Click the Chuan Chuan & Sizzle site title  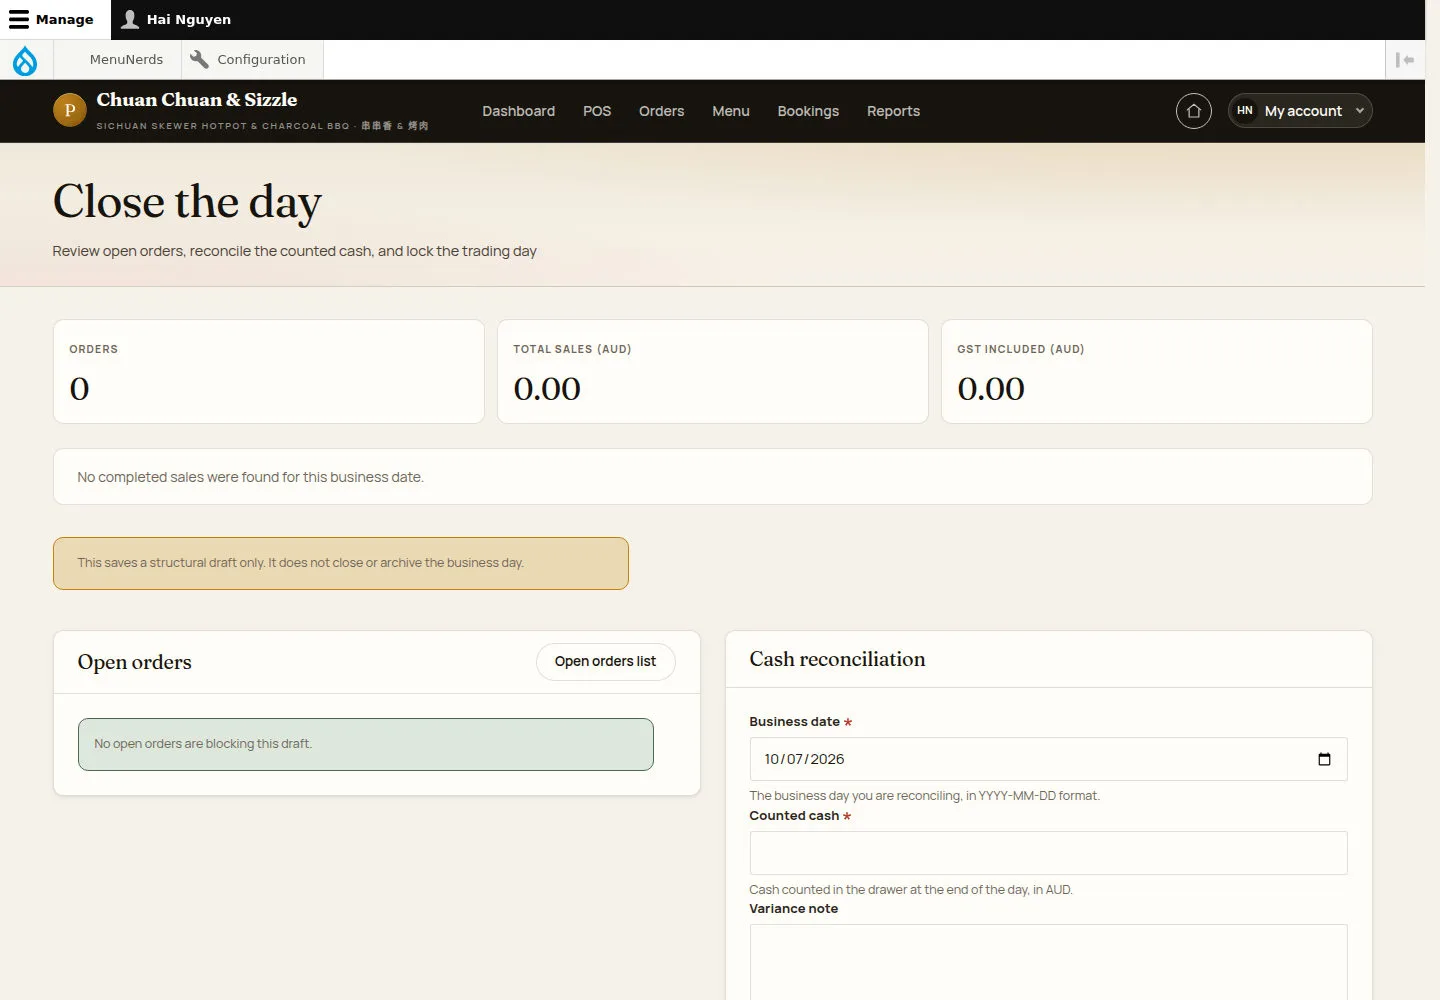[x=197, y=100]
